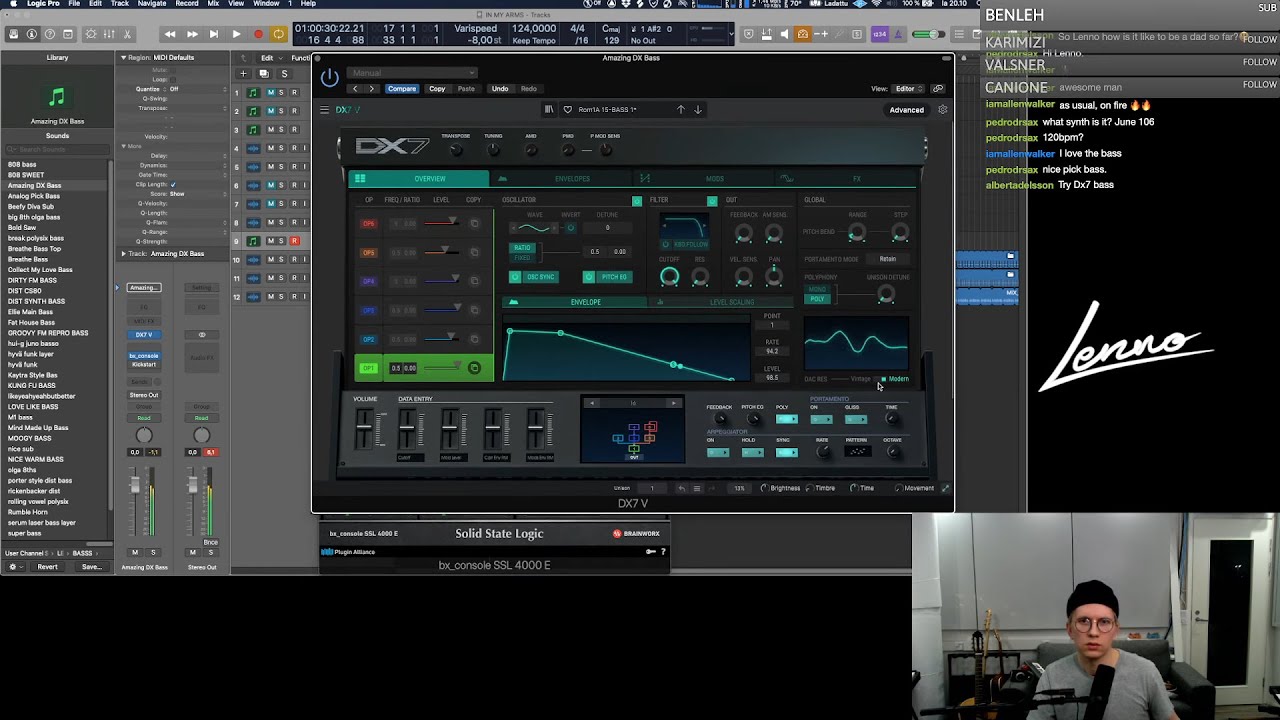Click the Compare button
The width and height of the screenshot is (1280, 720).
(x=402, y=89)
